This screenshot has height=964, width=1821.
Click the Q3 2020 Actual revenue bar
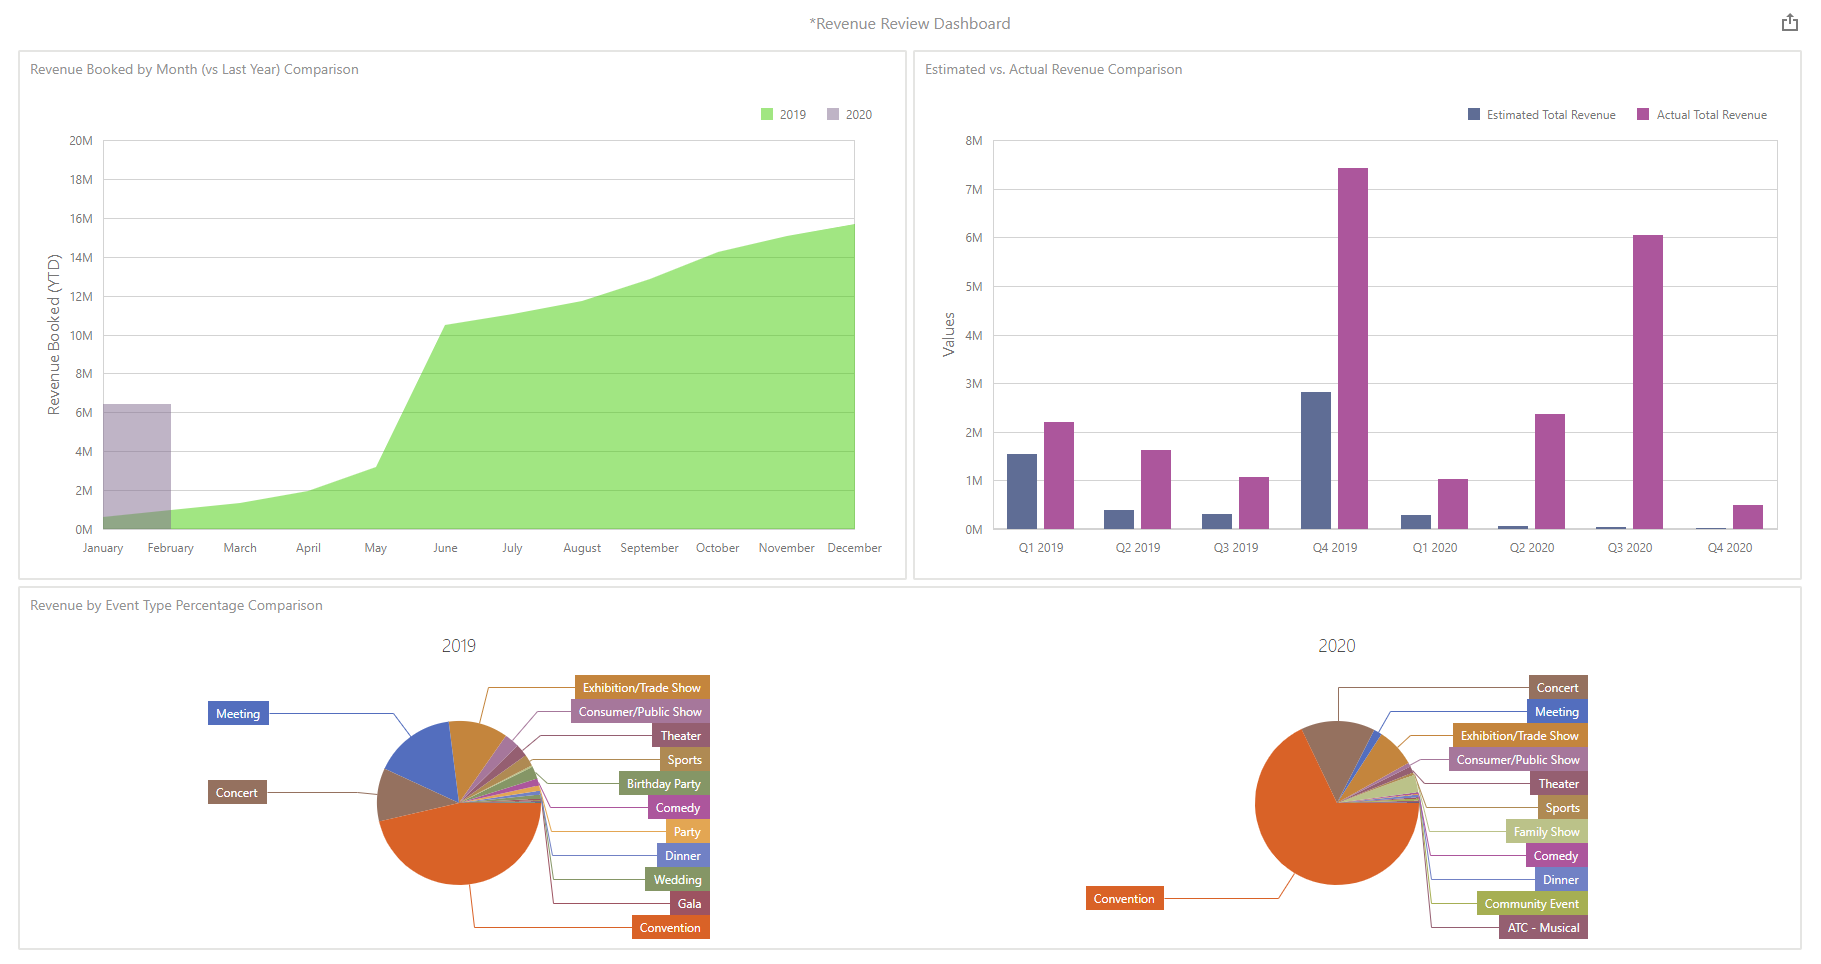[1648, 382]
